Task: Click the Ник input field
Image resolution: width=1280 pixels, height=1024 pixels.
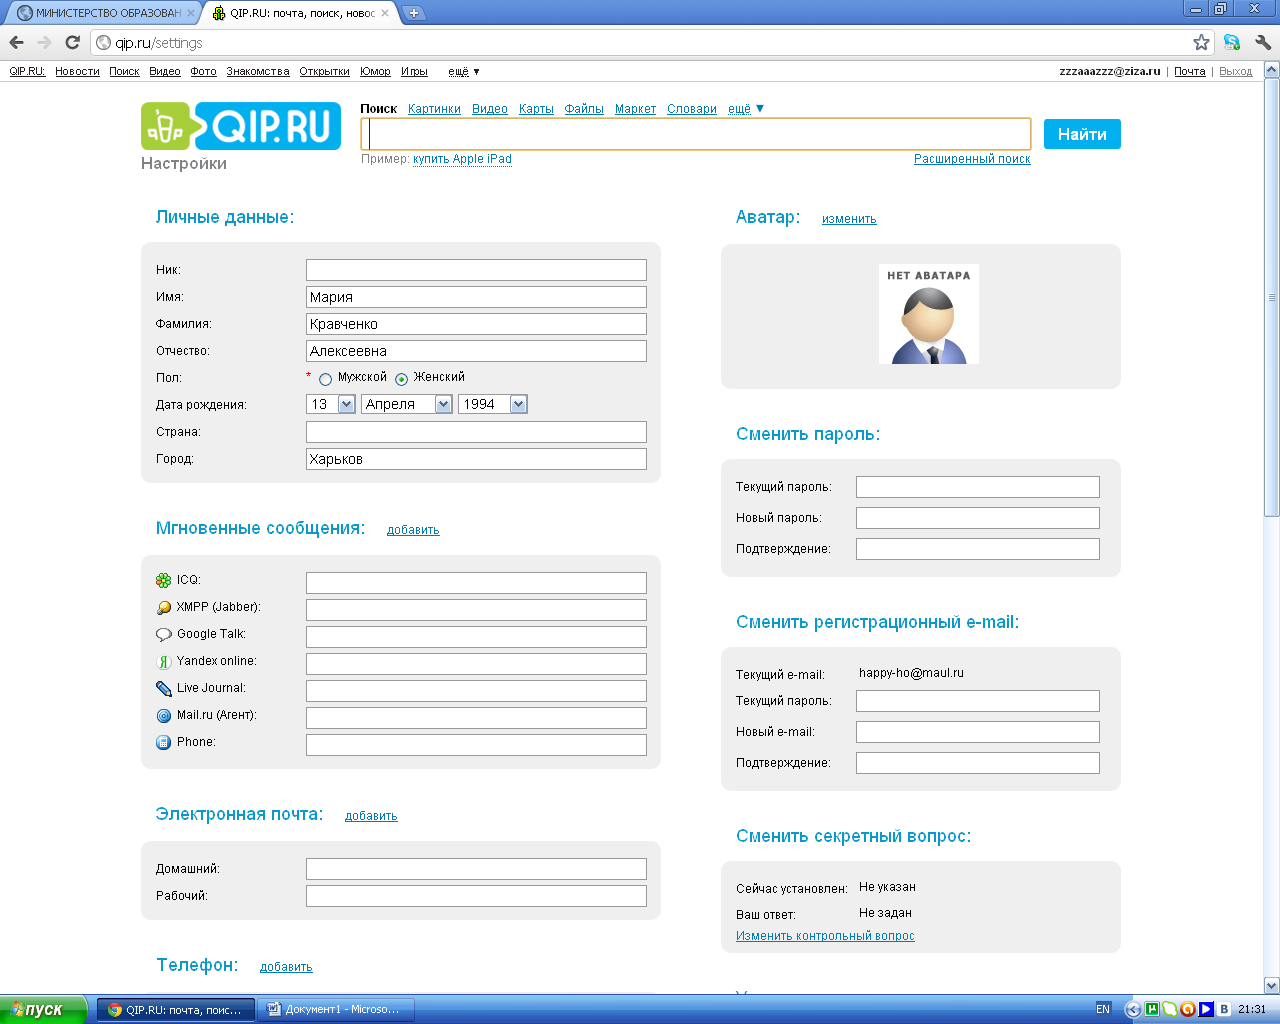Action: coord(476,270)
